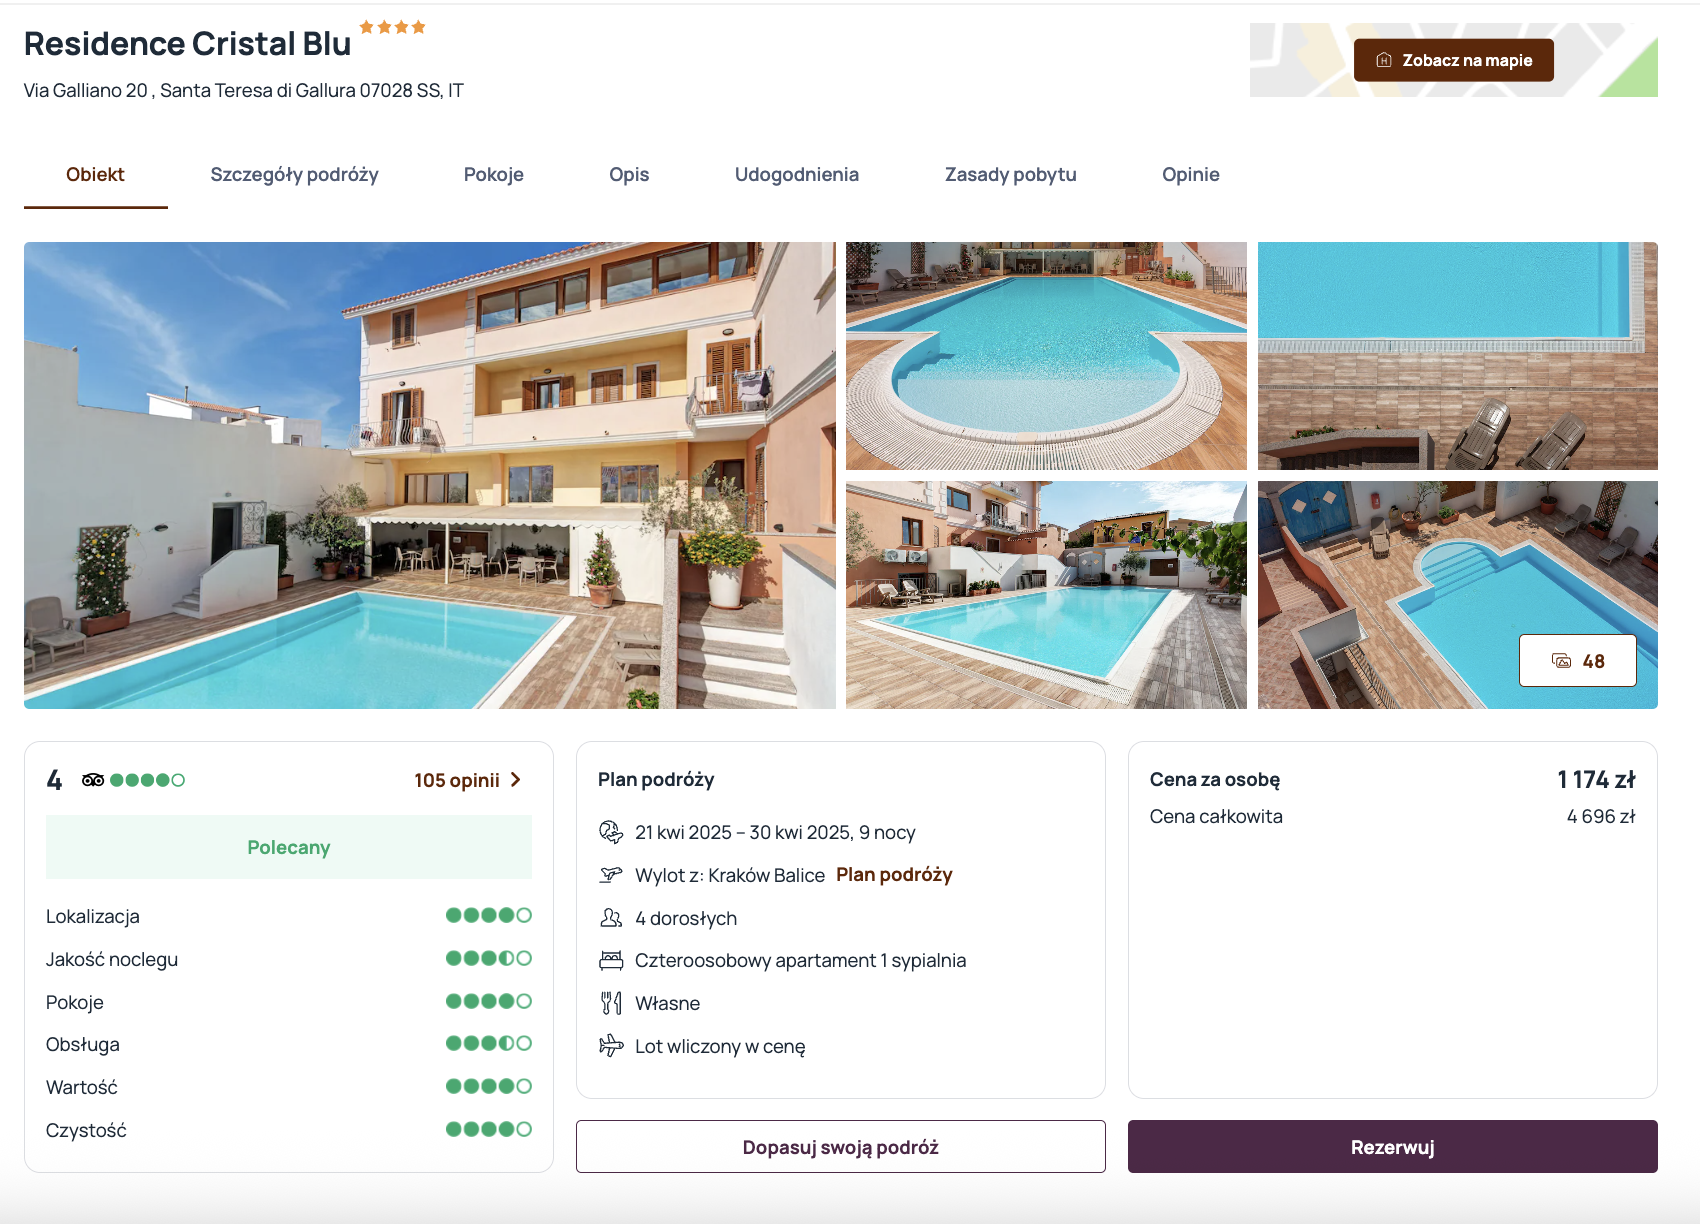Click the Rezerwuj button

coord(1393,1147)
